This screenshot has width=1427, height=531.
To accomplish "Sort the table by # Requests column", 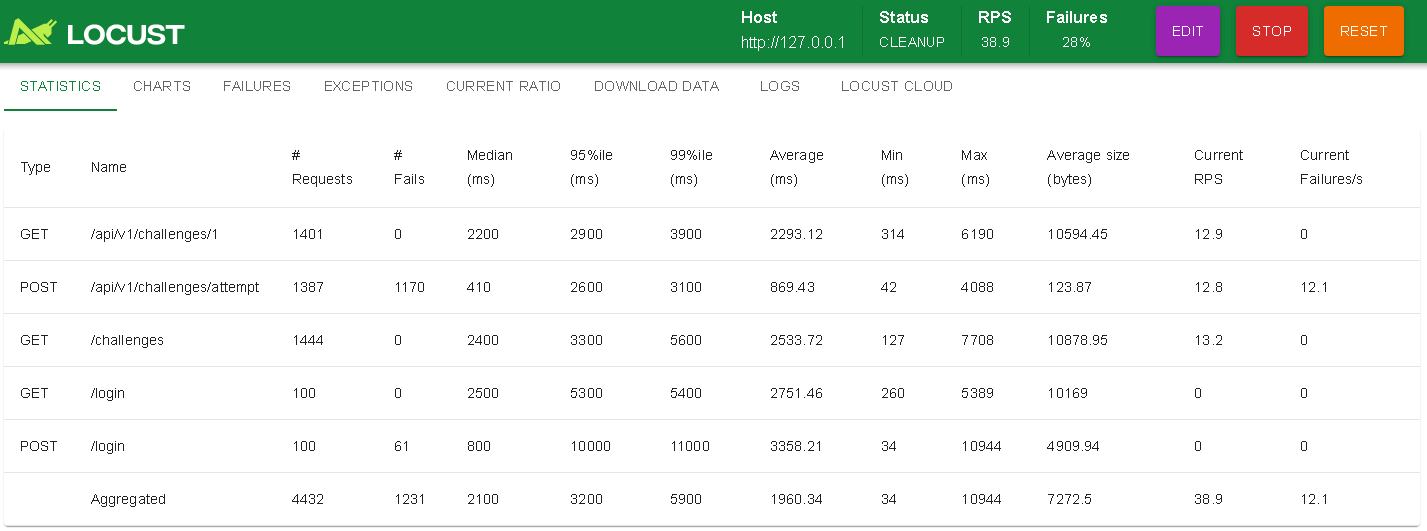I will click(x=322, y=167).
